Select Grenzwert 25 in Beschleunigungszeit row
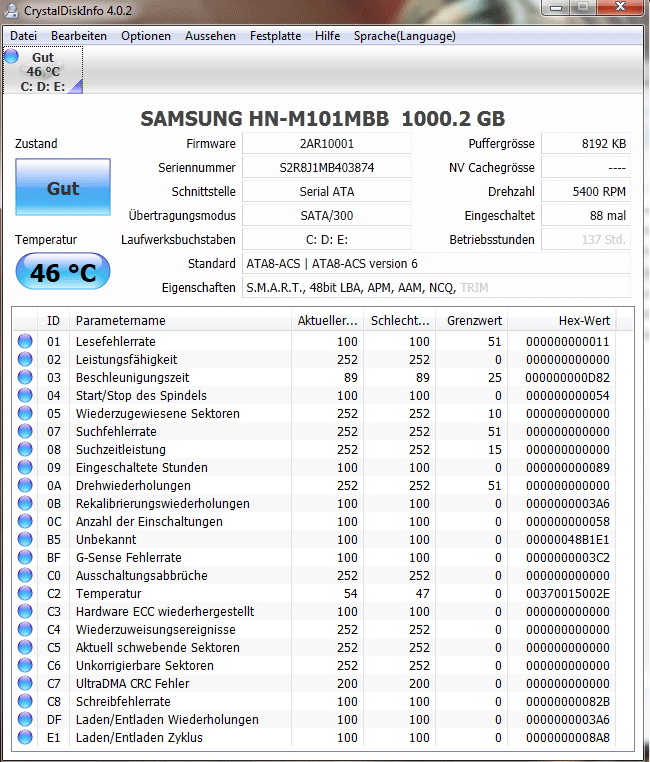Screen dimensions: 650x762 pos(494,378)
